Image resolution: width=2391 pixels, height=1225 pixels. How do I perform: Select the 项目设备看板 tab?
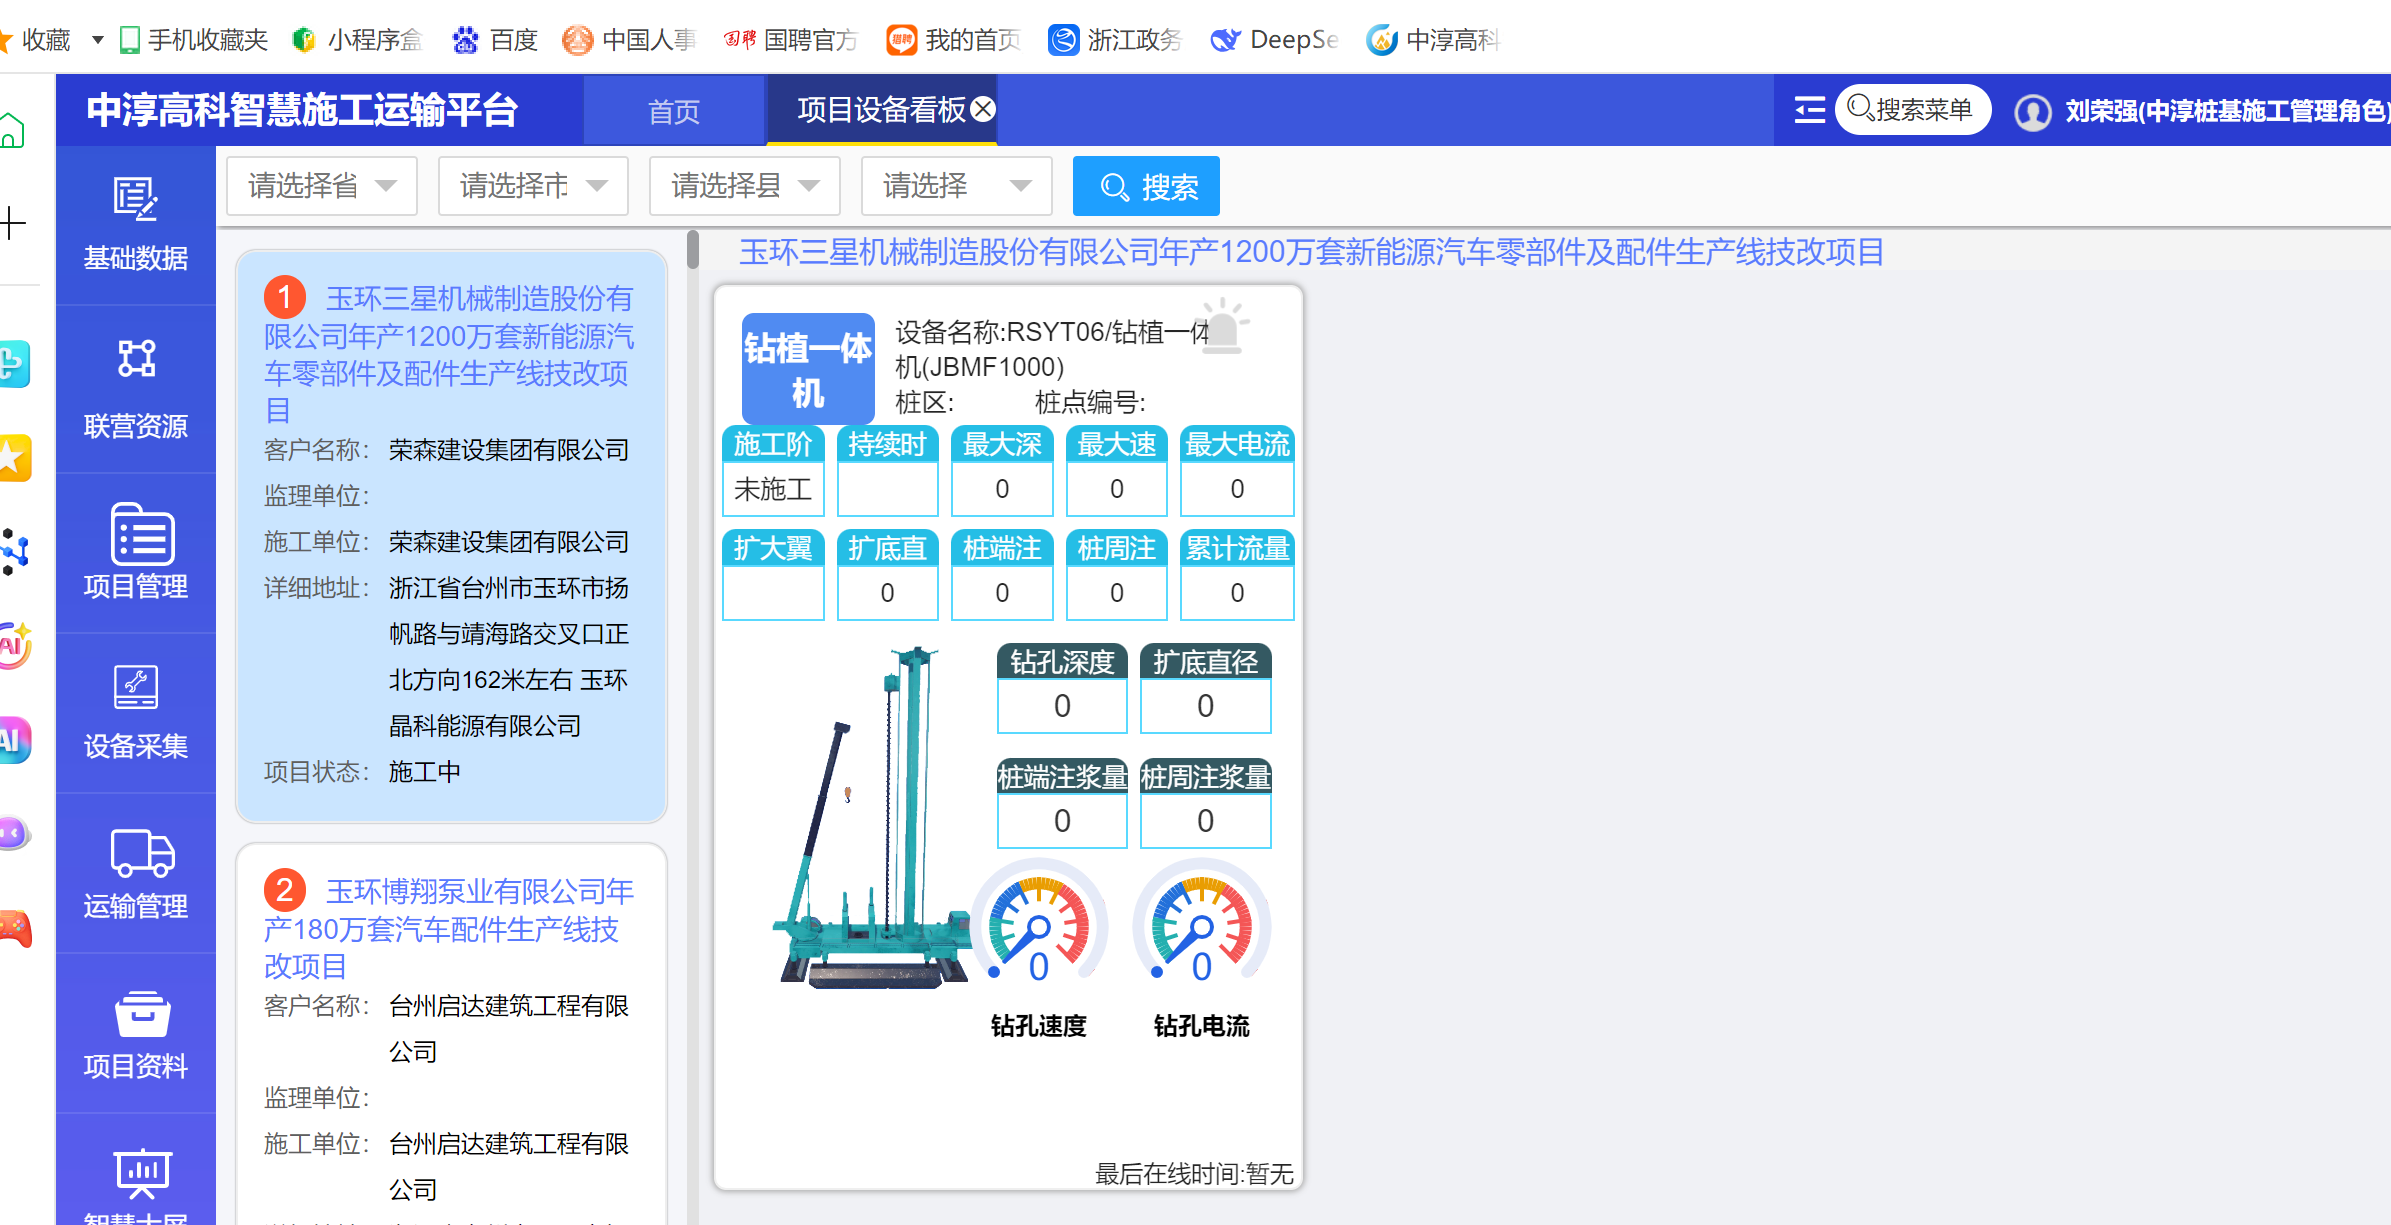[x=880, y=110]
